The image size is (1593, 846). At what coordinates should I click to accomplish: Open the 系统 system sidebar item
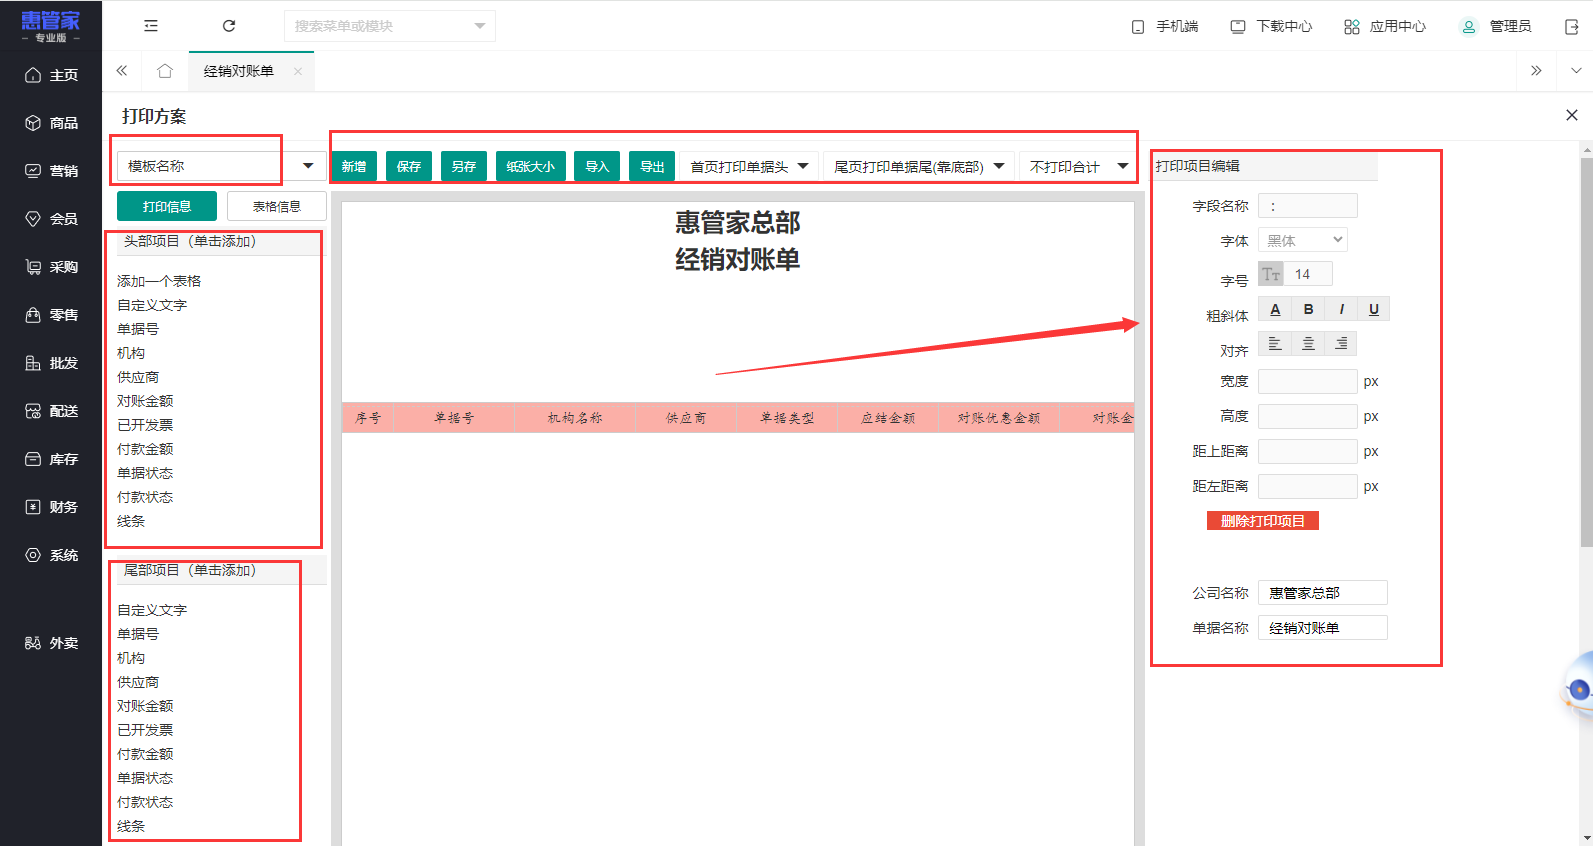(x=51, y=555)
